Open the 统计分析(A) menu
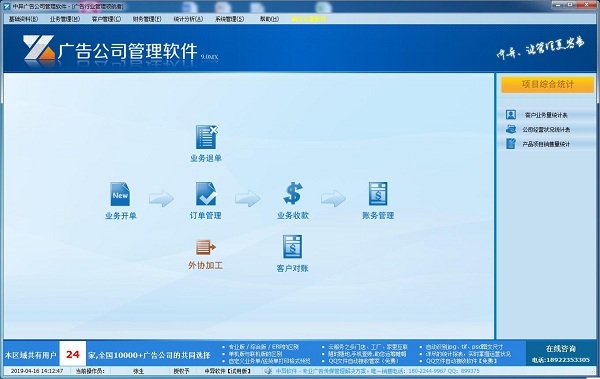The width and height of the screenshot is (600, 379). coord(188,19)
